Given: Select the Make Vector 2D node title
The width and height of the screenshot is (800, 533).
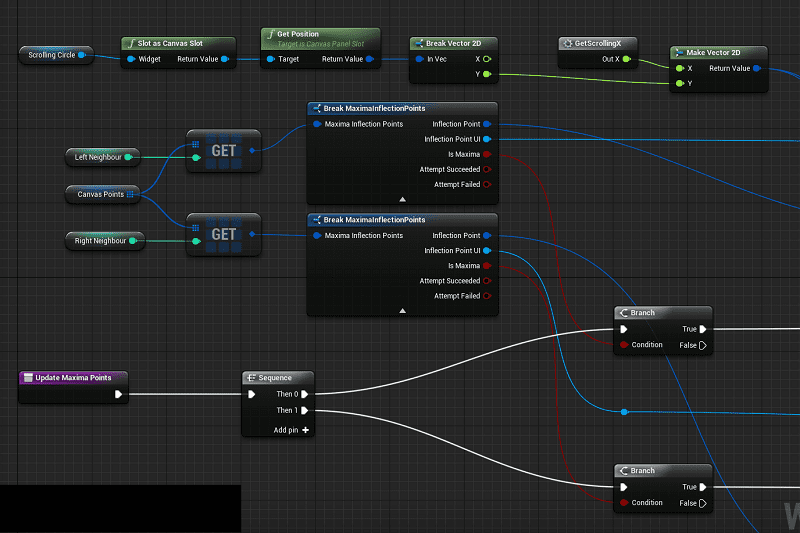Looking at the screenshot, I should [x=713, y=53].
